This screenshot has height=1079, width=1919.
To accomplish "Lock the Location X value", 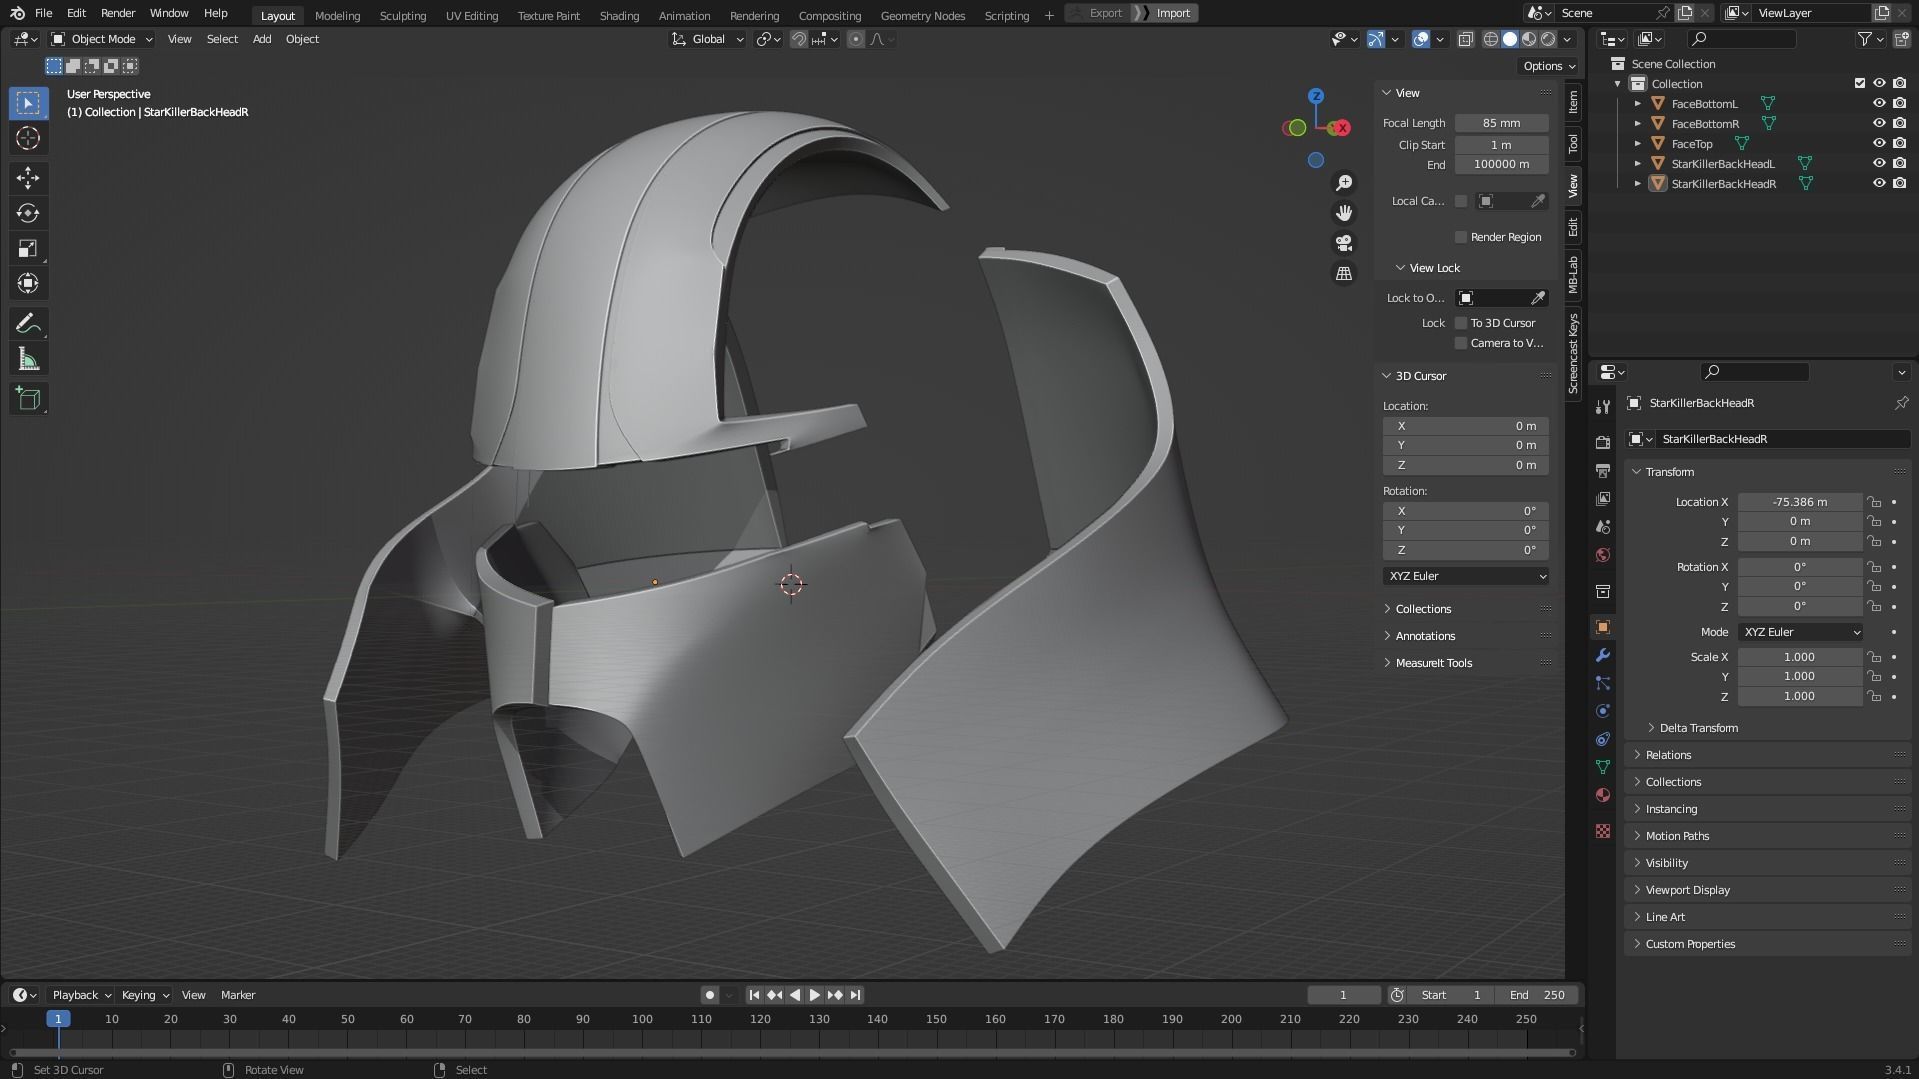I will (1874, 502).
